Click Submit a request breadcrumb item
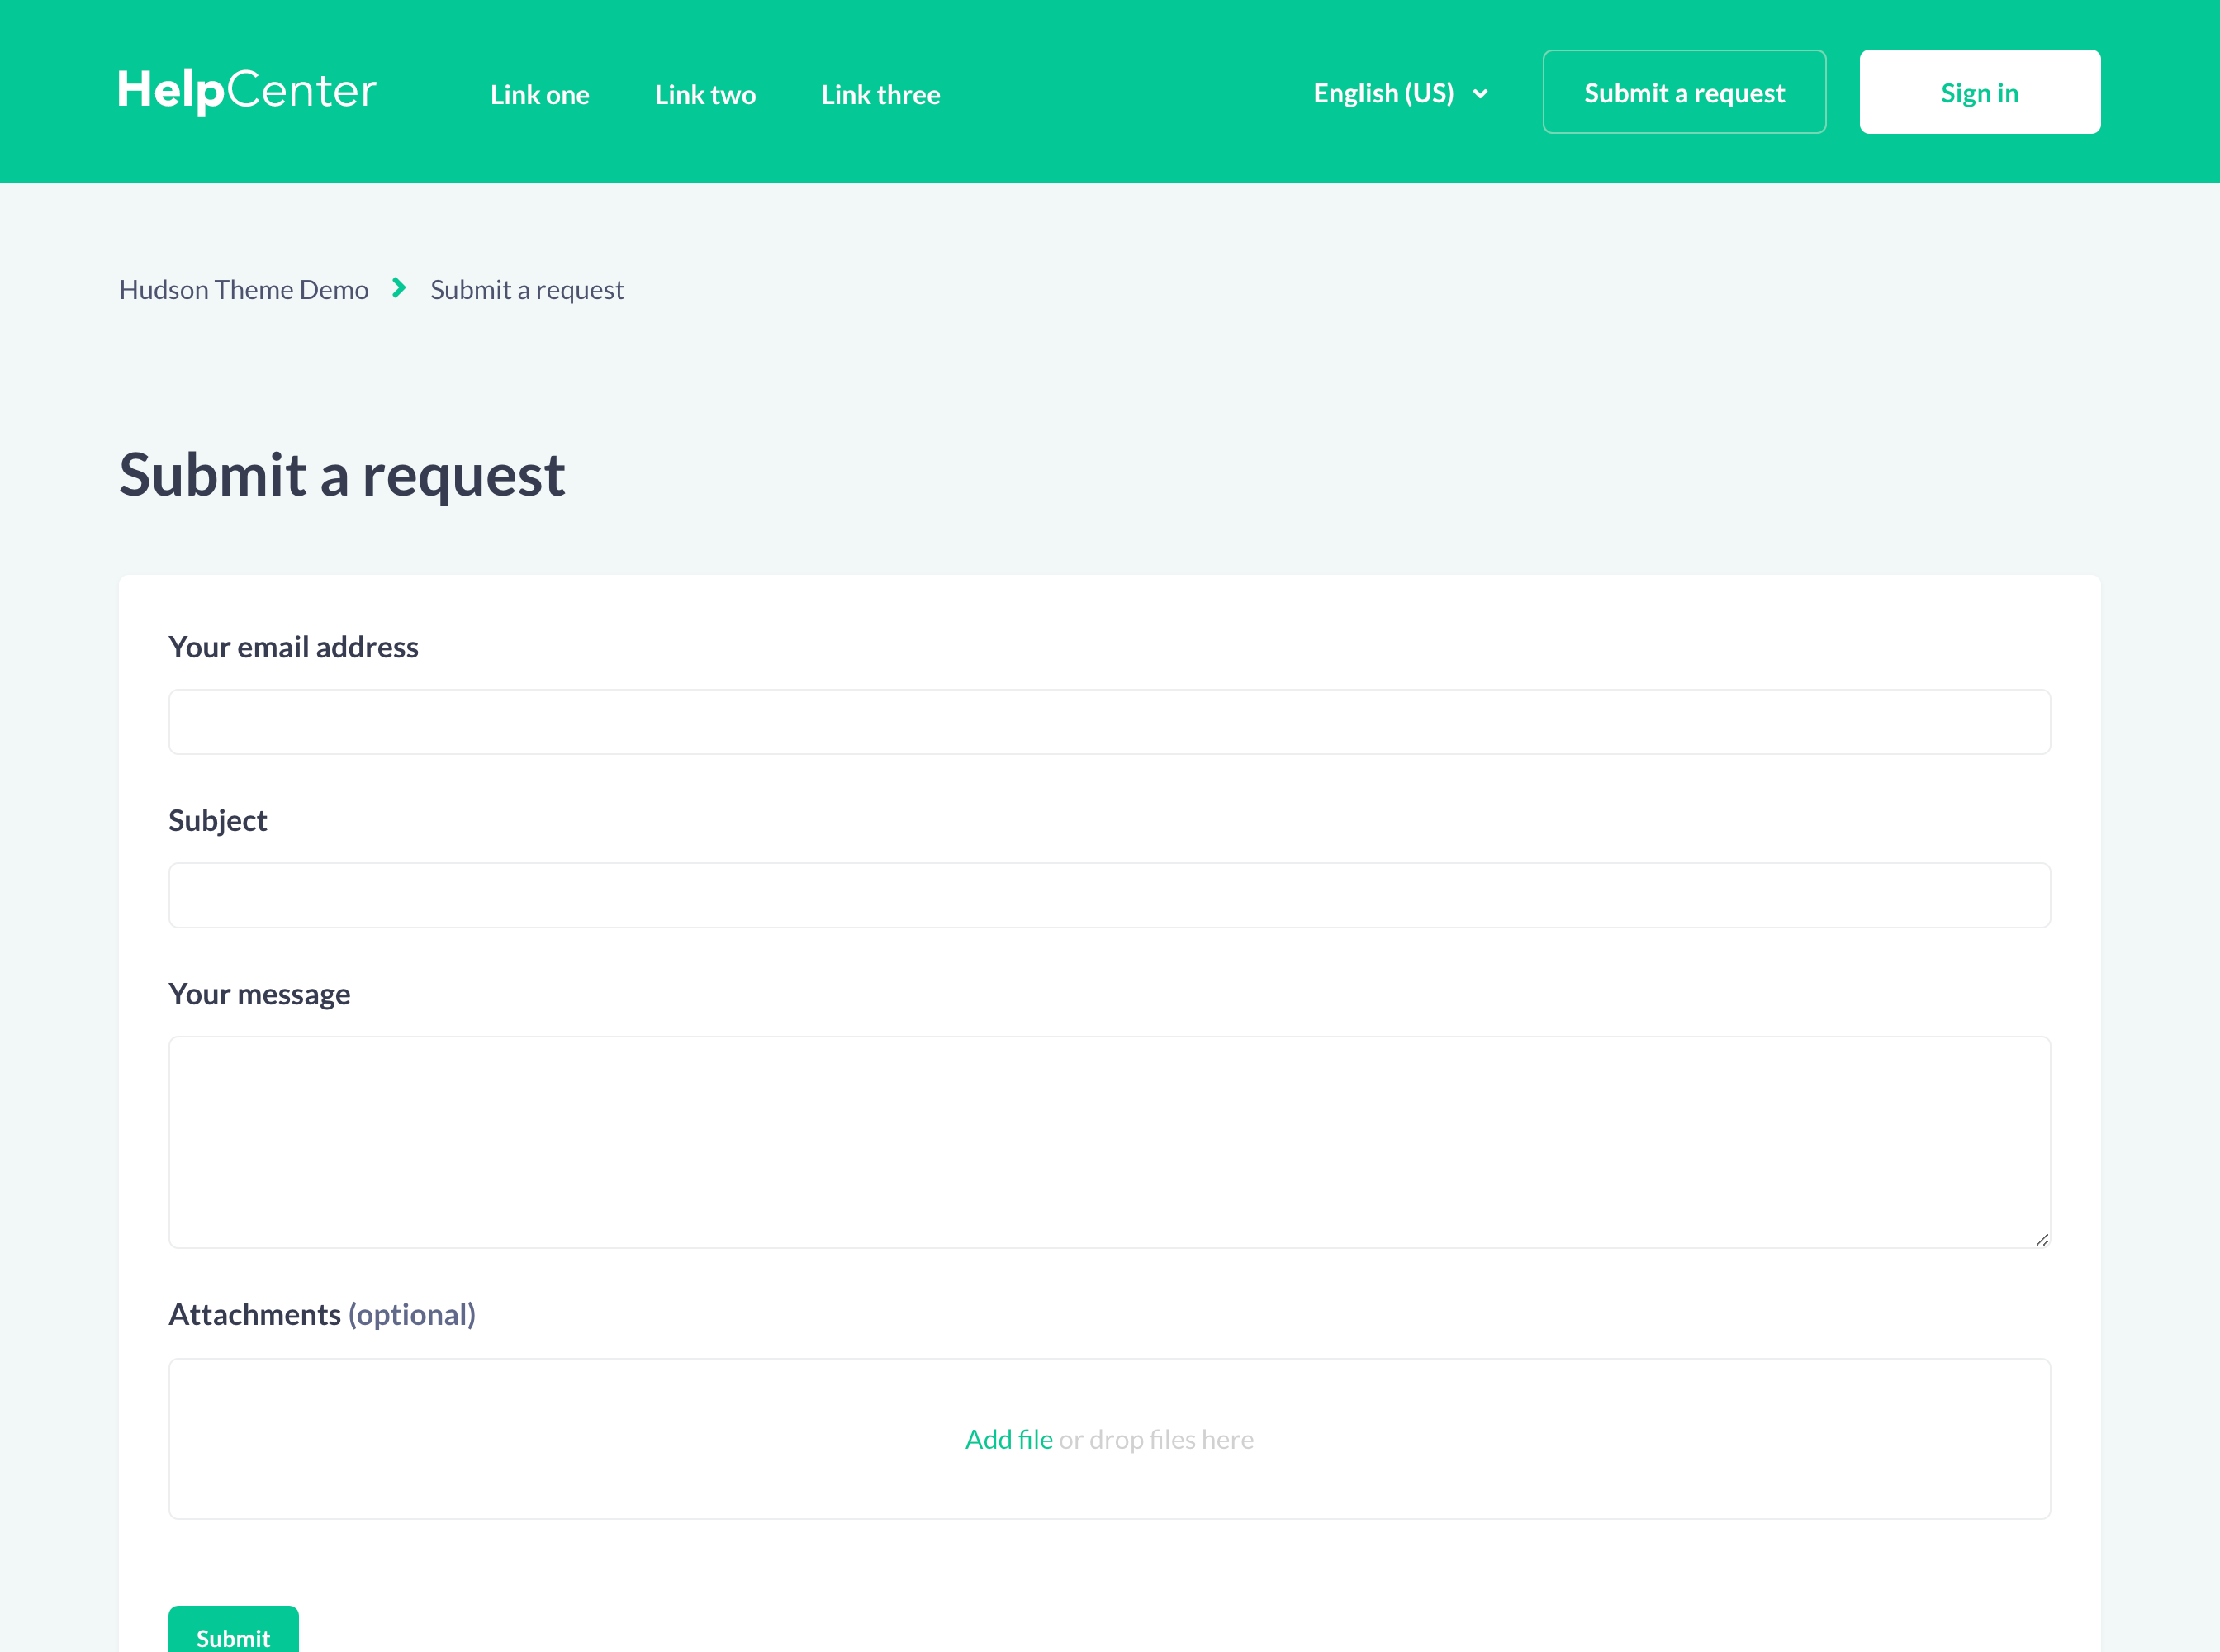Image resolution: width=2220 pixels, height=1652 pixels. tap(527, 290)
